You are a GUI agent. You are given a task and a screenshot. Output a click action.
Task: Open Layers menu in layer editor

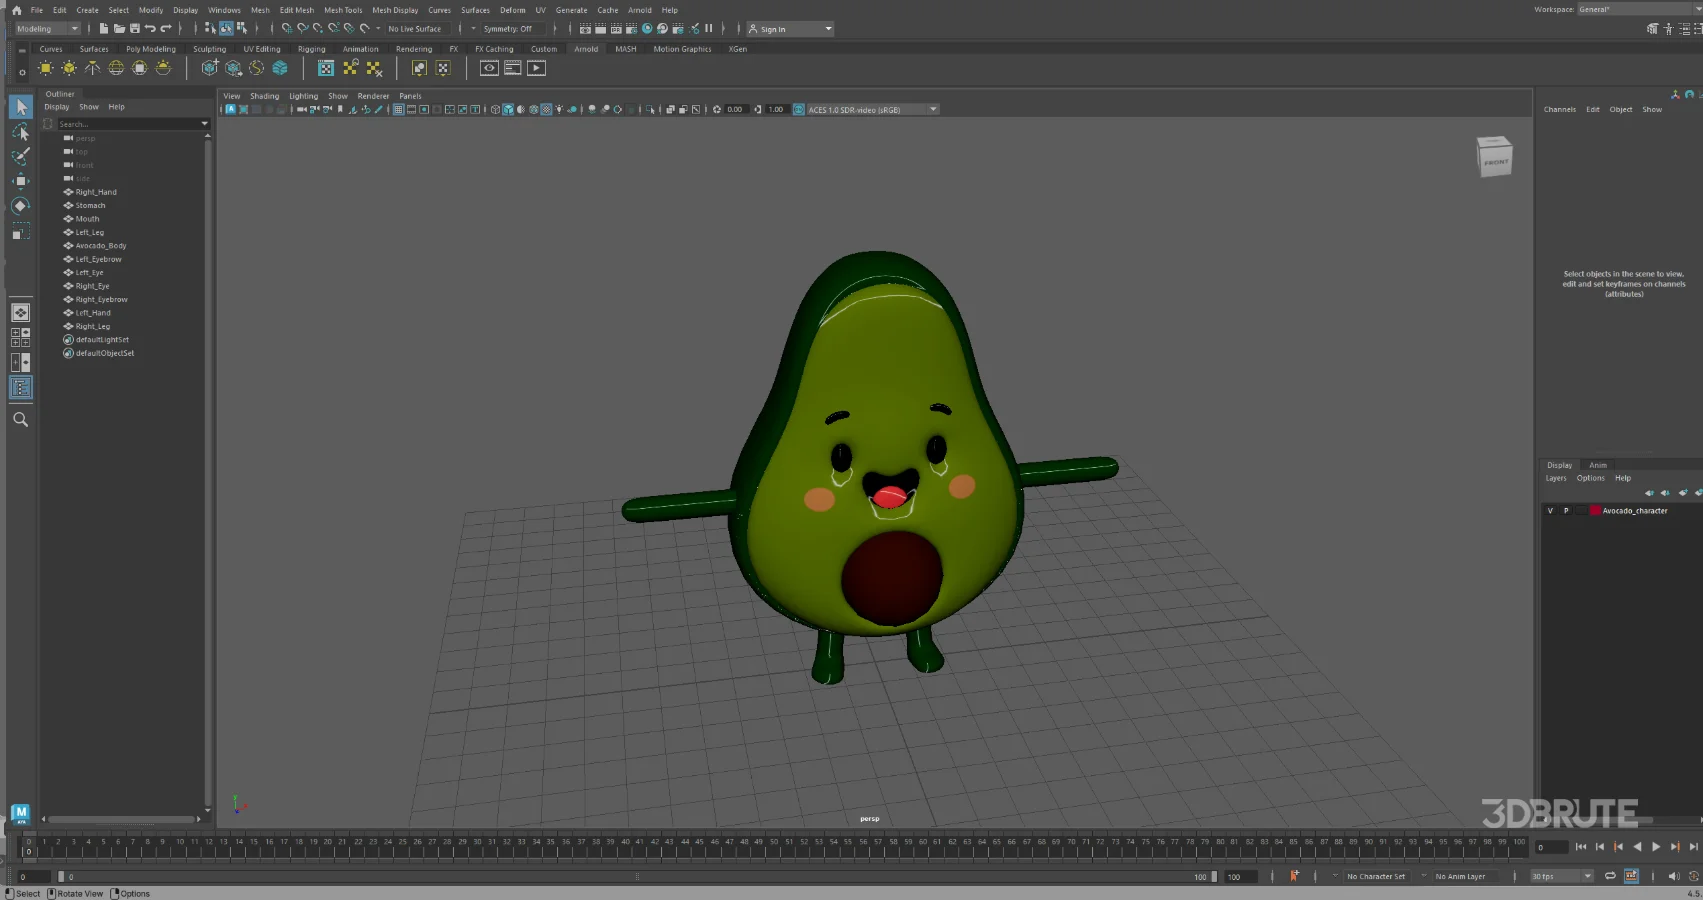point(1556,478)
